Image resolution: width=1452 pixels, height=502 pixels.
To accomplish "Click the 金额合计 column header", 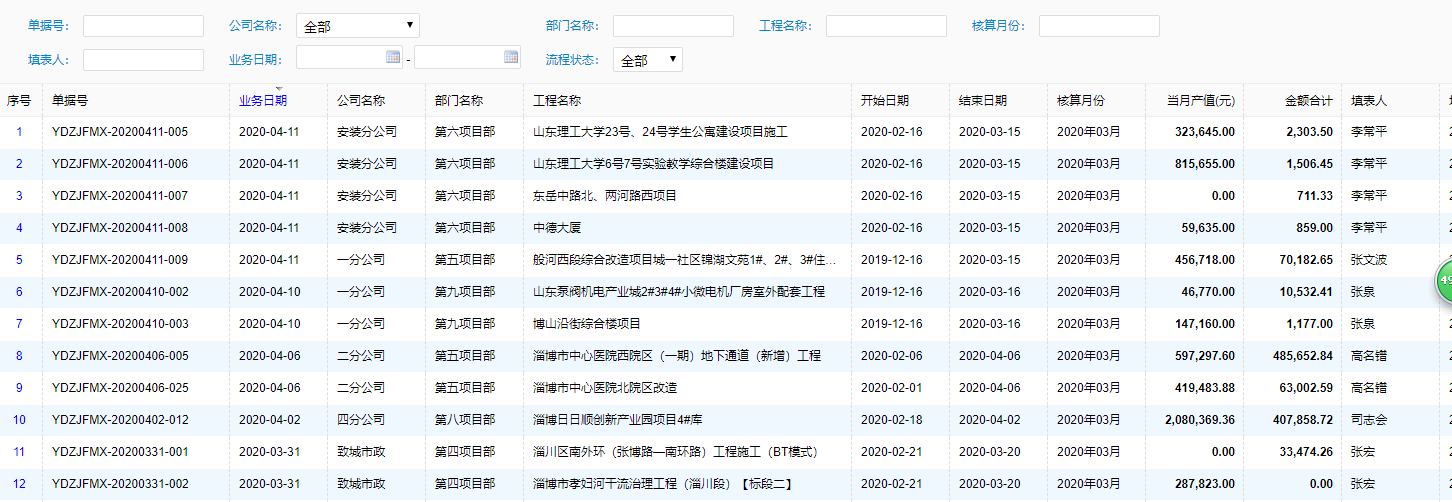I will click(x=1309, y=101).
